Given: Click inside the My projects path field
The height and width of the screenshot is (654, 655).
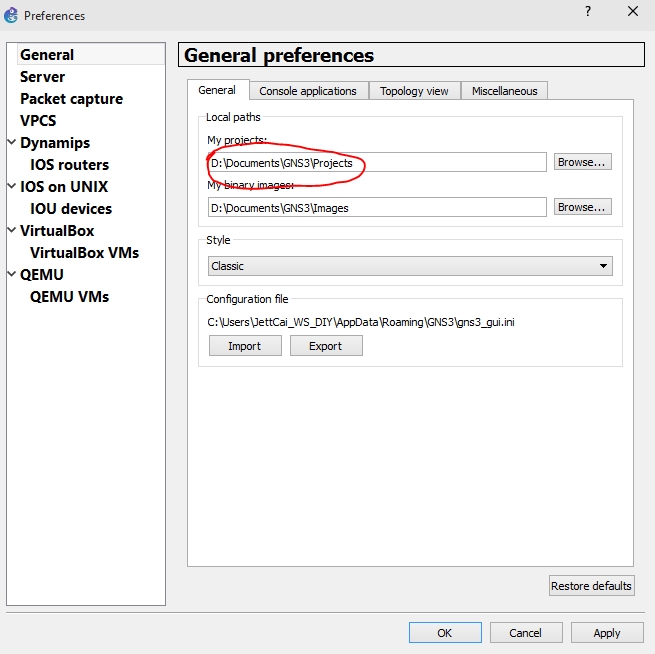Looking at the screenshot, I should (x=377, y=162).
